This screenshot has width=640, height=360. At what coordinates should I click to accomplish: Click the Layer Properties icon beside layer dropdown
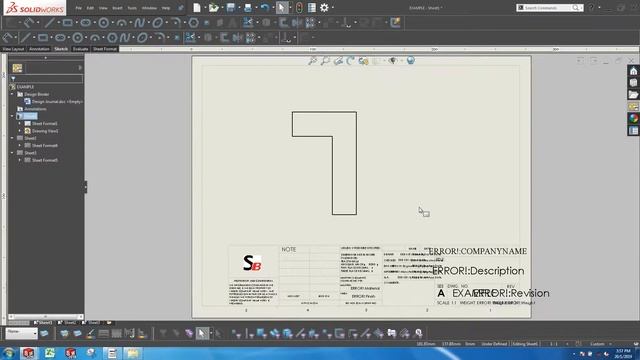(x=44, y=333)
